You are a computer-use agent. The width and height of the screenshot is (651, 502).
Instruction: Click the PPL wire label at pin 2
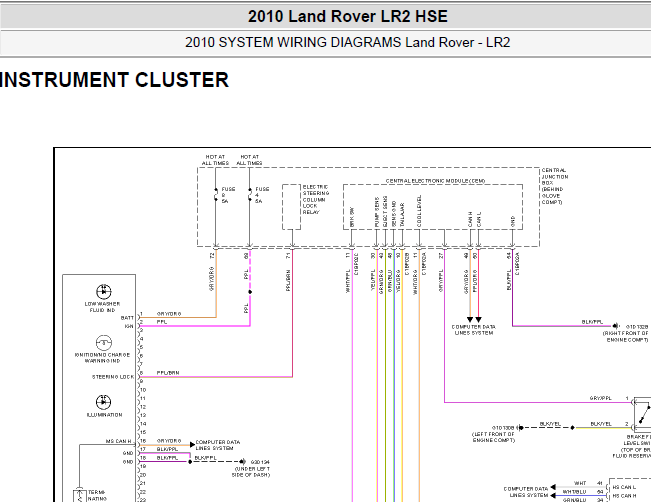(162, 322)
